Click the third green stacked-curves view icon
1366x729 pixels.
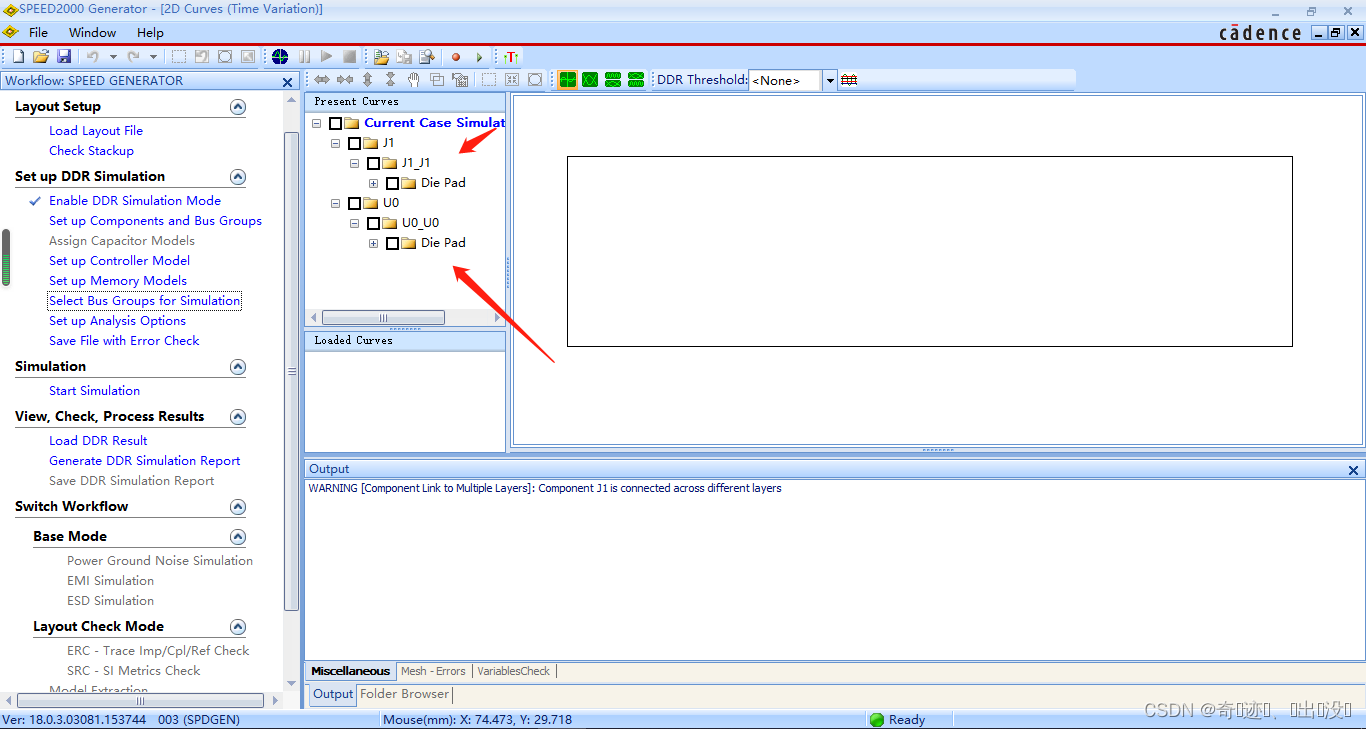(x=613, y=80)
